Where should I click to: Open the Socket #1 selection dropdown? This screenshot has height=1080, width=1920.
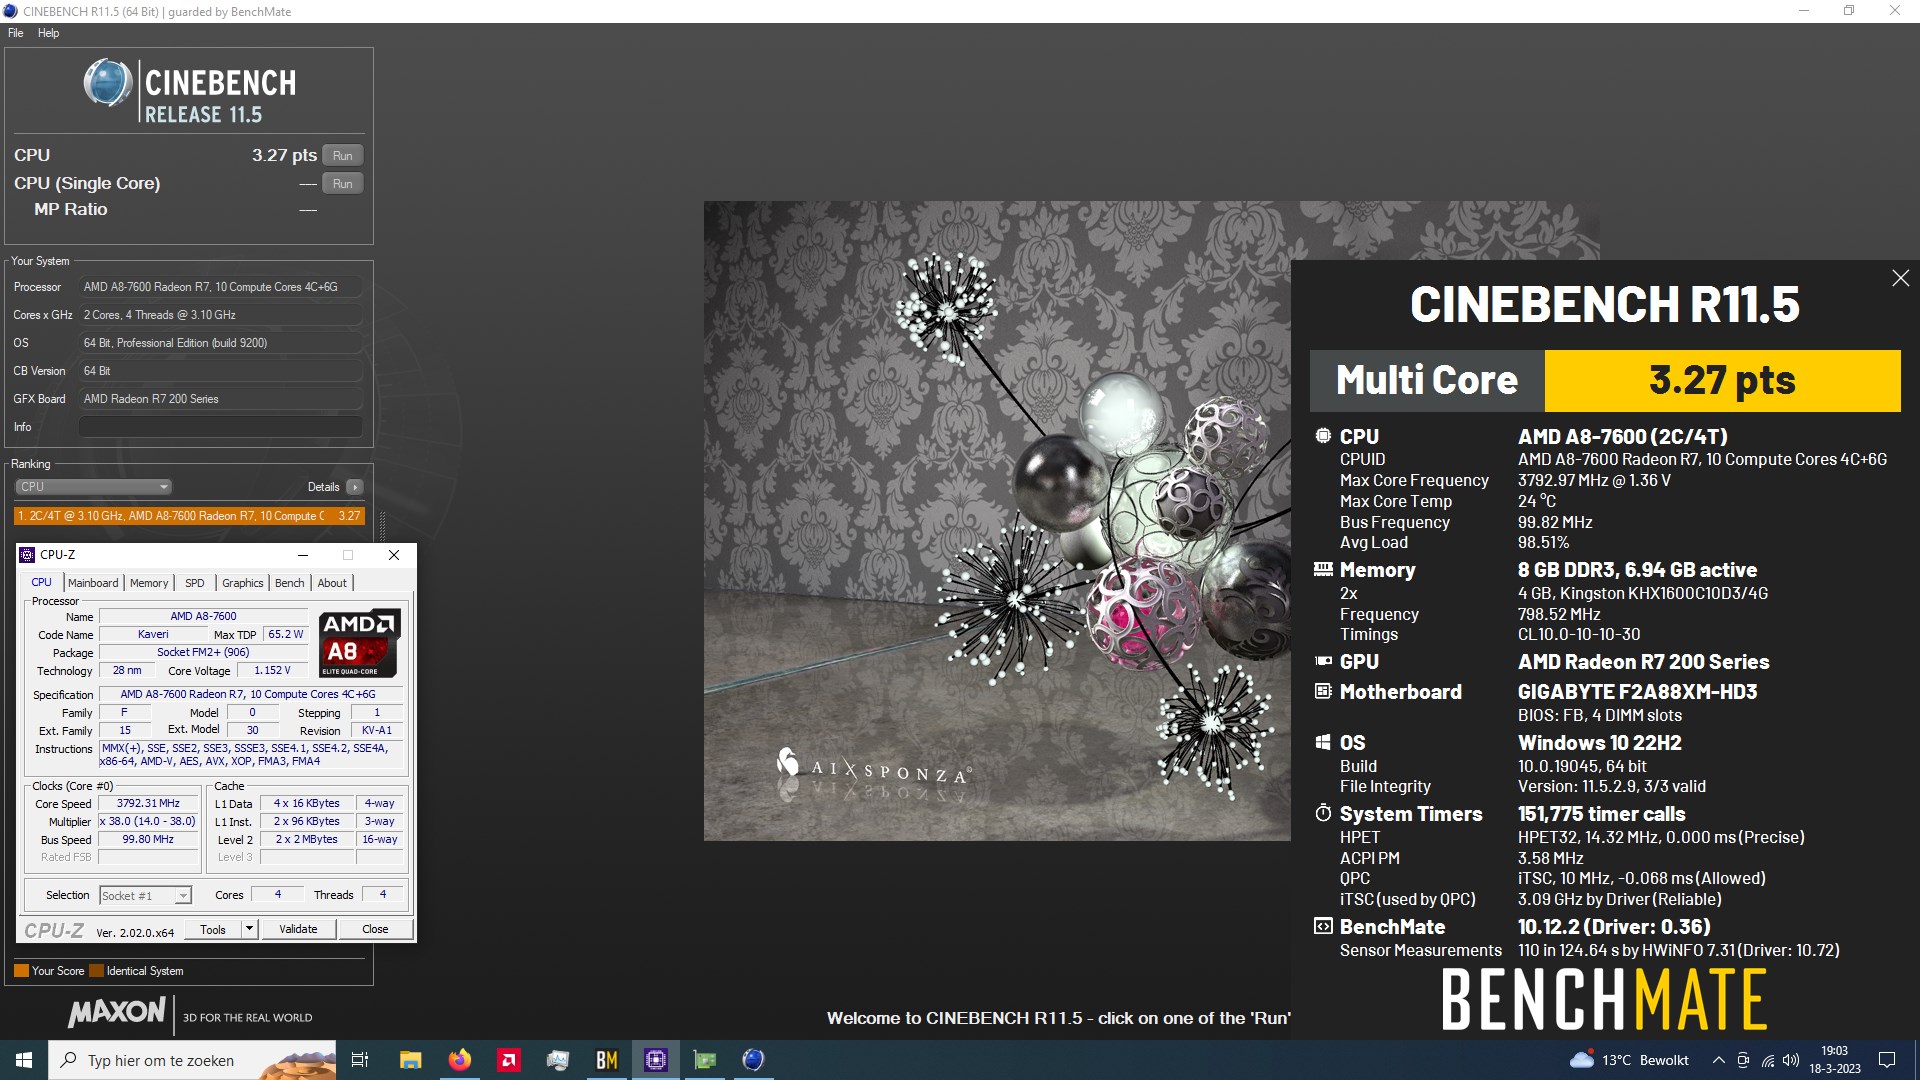145,896
